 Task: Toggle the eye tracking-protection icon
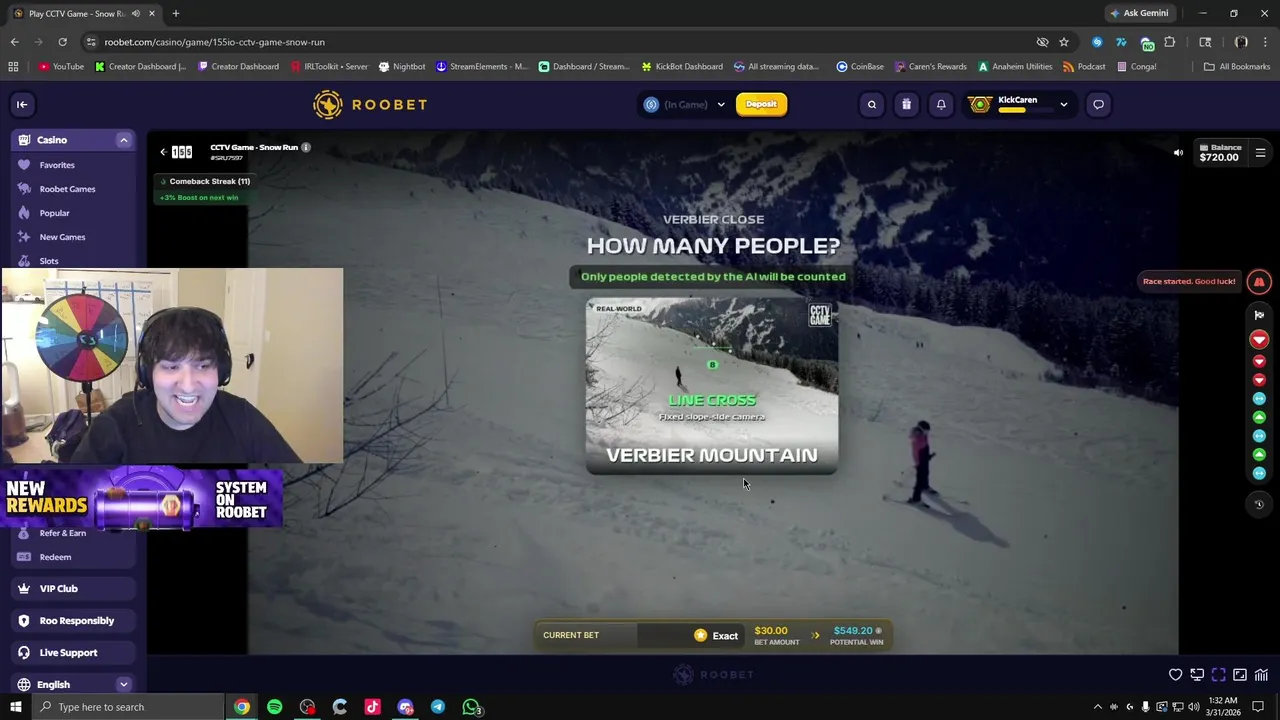click(x=1042, y=42)
